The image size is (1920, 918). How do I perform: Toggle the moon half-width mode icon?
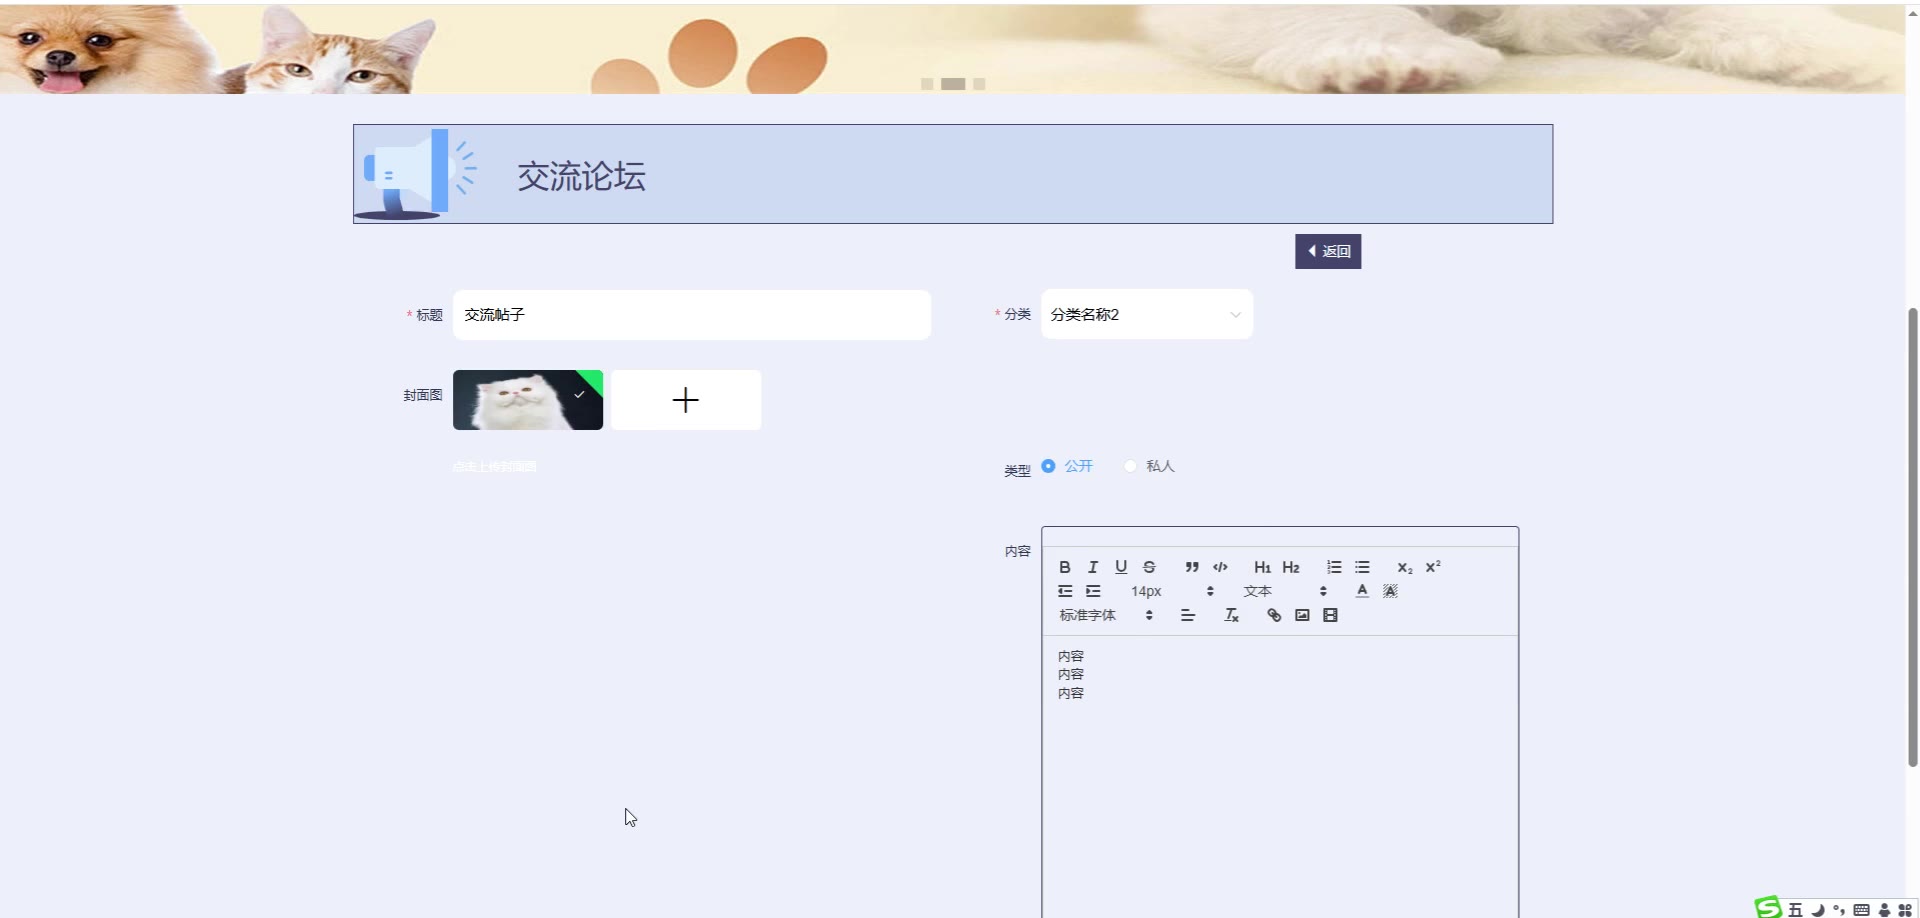click(x=1818, y=909)
